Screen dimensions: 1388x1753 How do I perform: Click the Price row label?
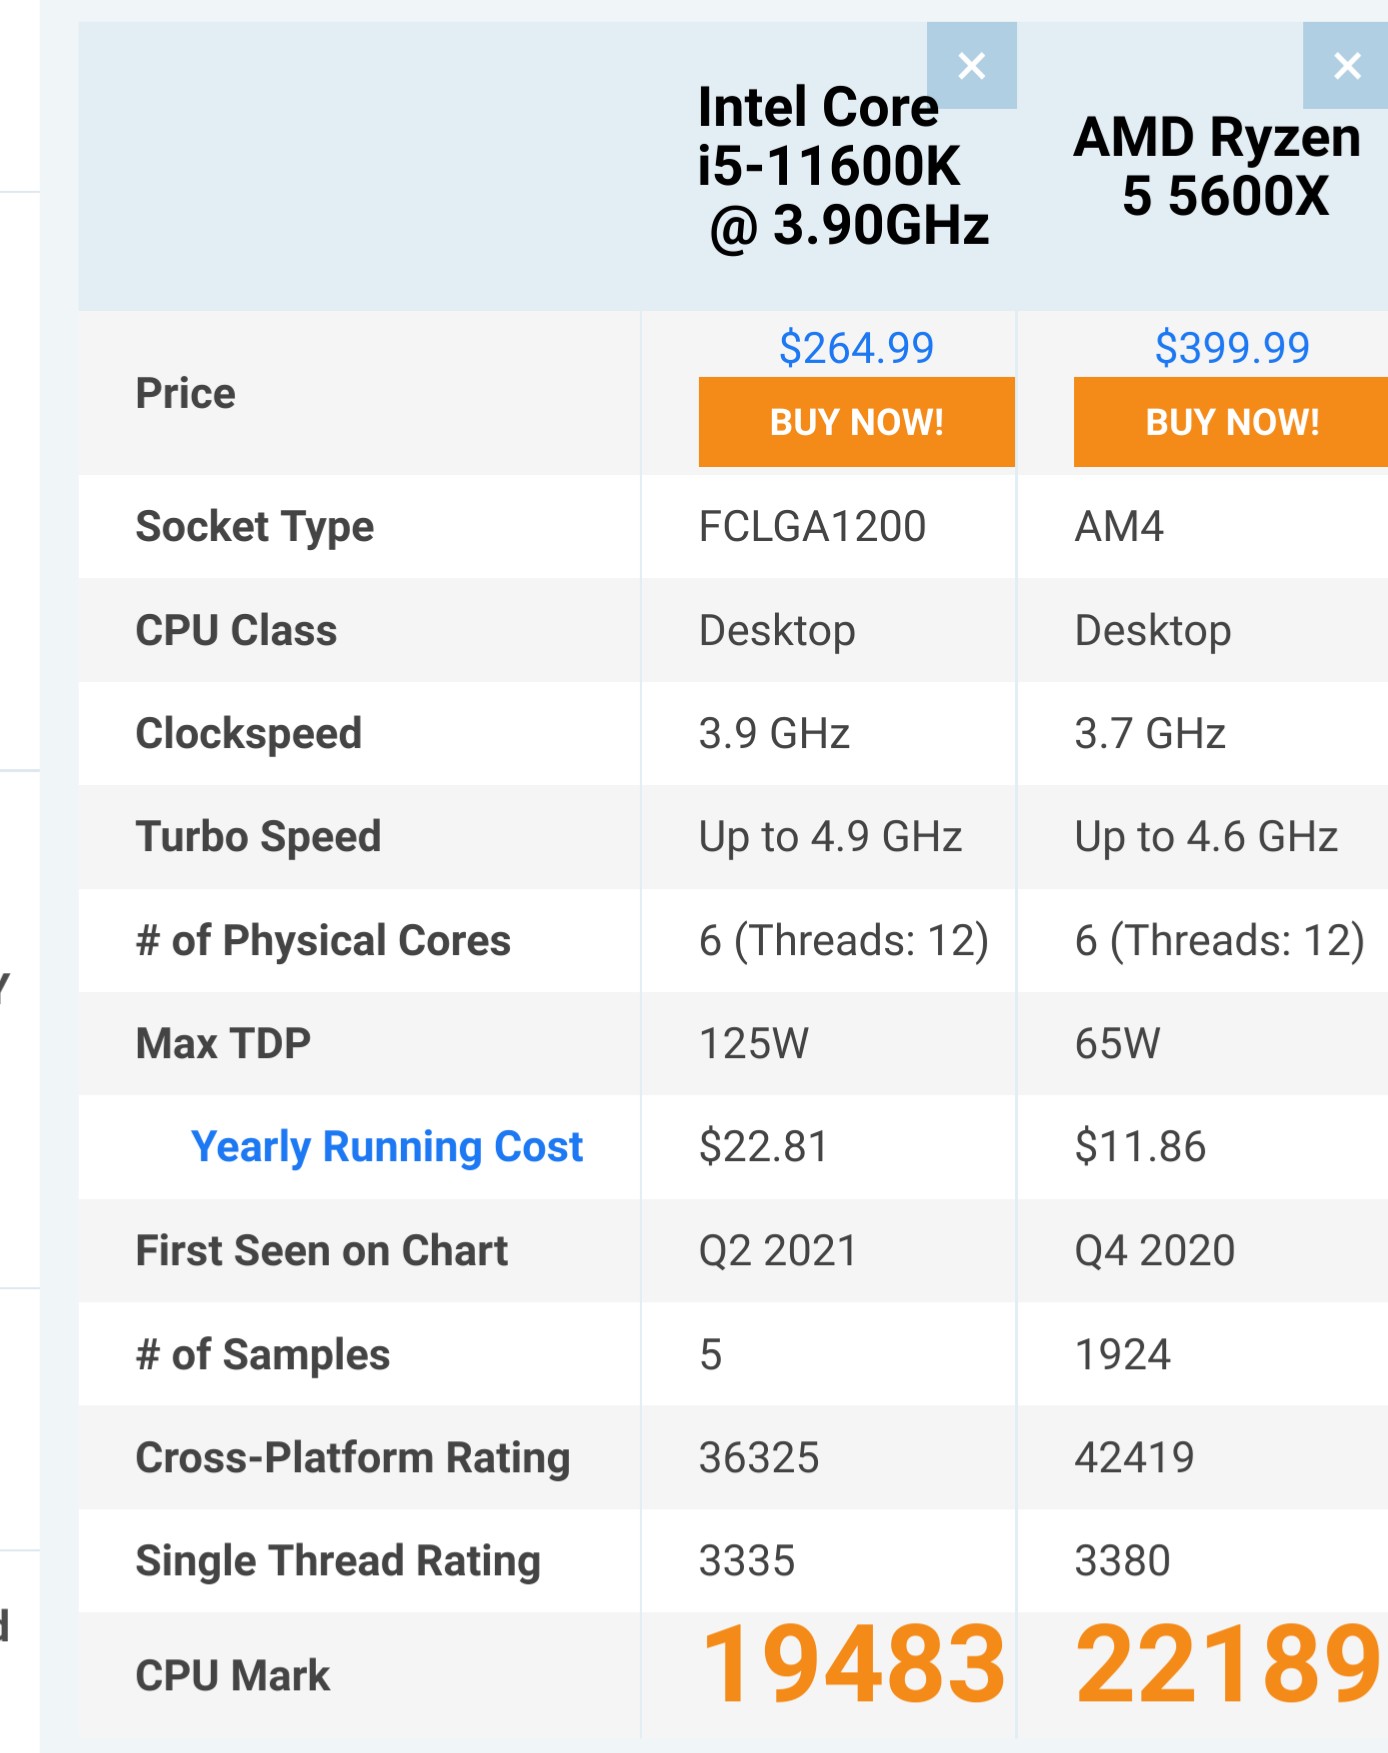186,394
